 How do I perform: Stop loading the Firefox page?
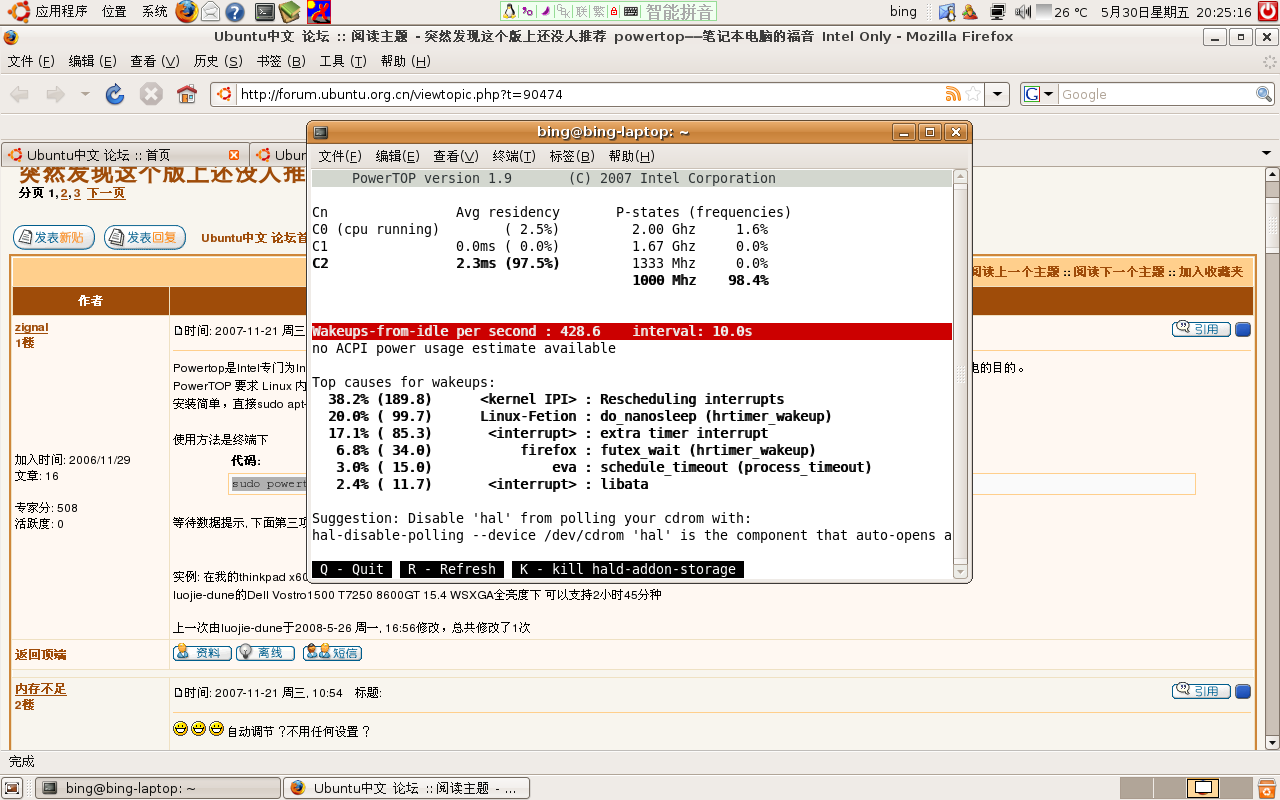pos(151,94)
